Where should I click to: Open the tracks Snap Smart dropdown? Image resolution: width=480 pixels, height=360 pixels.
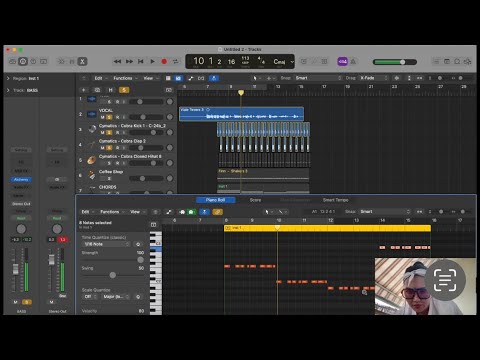[319, 78]
